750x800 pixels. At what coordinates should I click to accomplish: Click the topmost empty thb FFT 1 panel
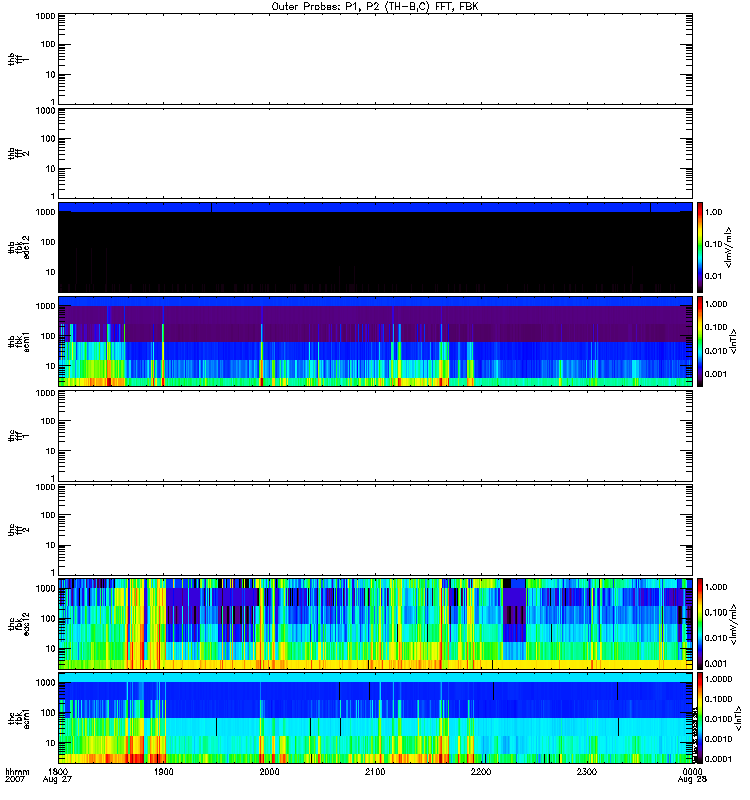tap(375, 57)
